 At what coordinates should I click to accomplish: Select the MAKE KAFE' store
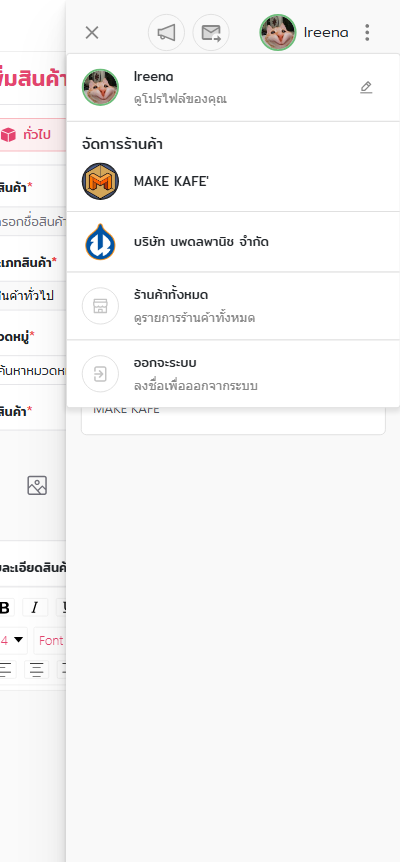point(233,181)
